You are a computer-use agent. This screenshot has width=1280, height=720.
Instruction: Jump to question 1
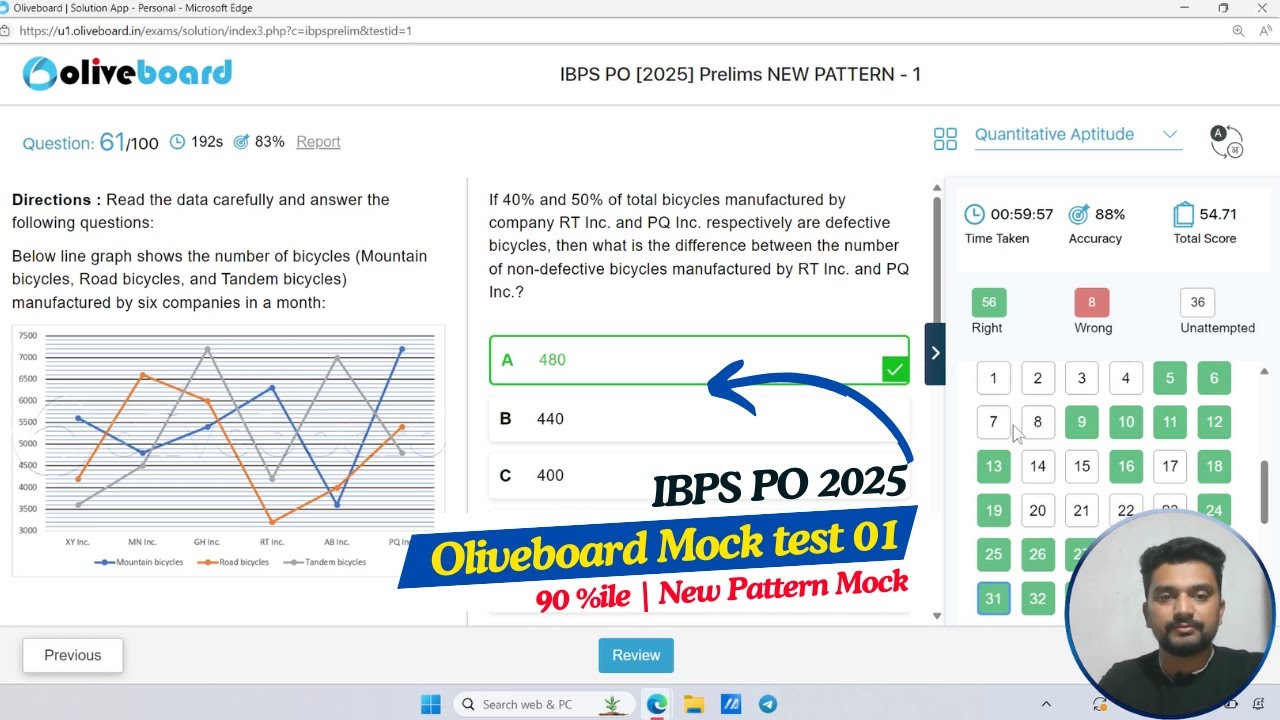[x=993, y=378]
